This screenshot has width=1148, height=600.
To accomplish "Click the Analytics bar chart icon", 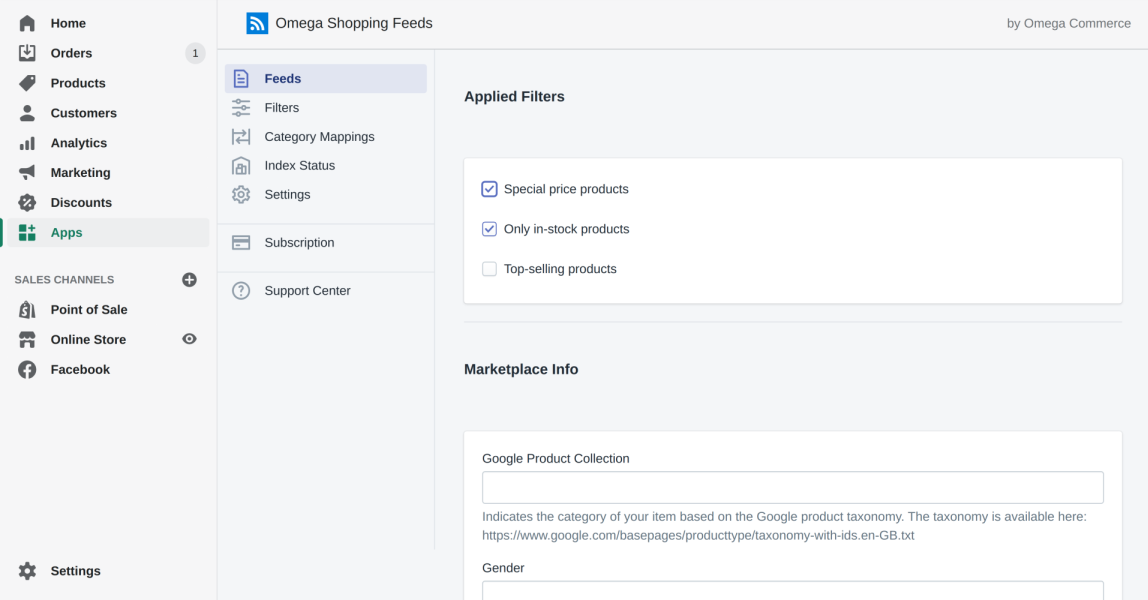I will click(x=27, y=143).
